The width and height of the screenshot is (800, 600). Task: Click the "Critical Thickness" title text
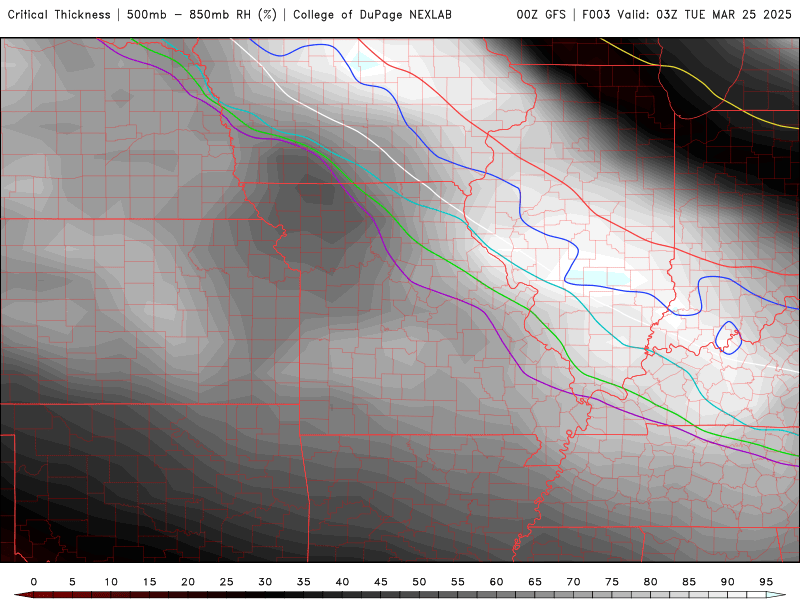pyautogui.click(x=59, y=15)
